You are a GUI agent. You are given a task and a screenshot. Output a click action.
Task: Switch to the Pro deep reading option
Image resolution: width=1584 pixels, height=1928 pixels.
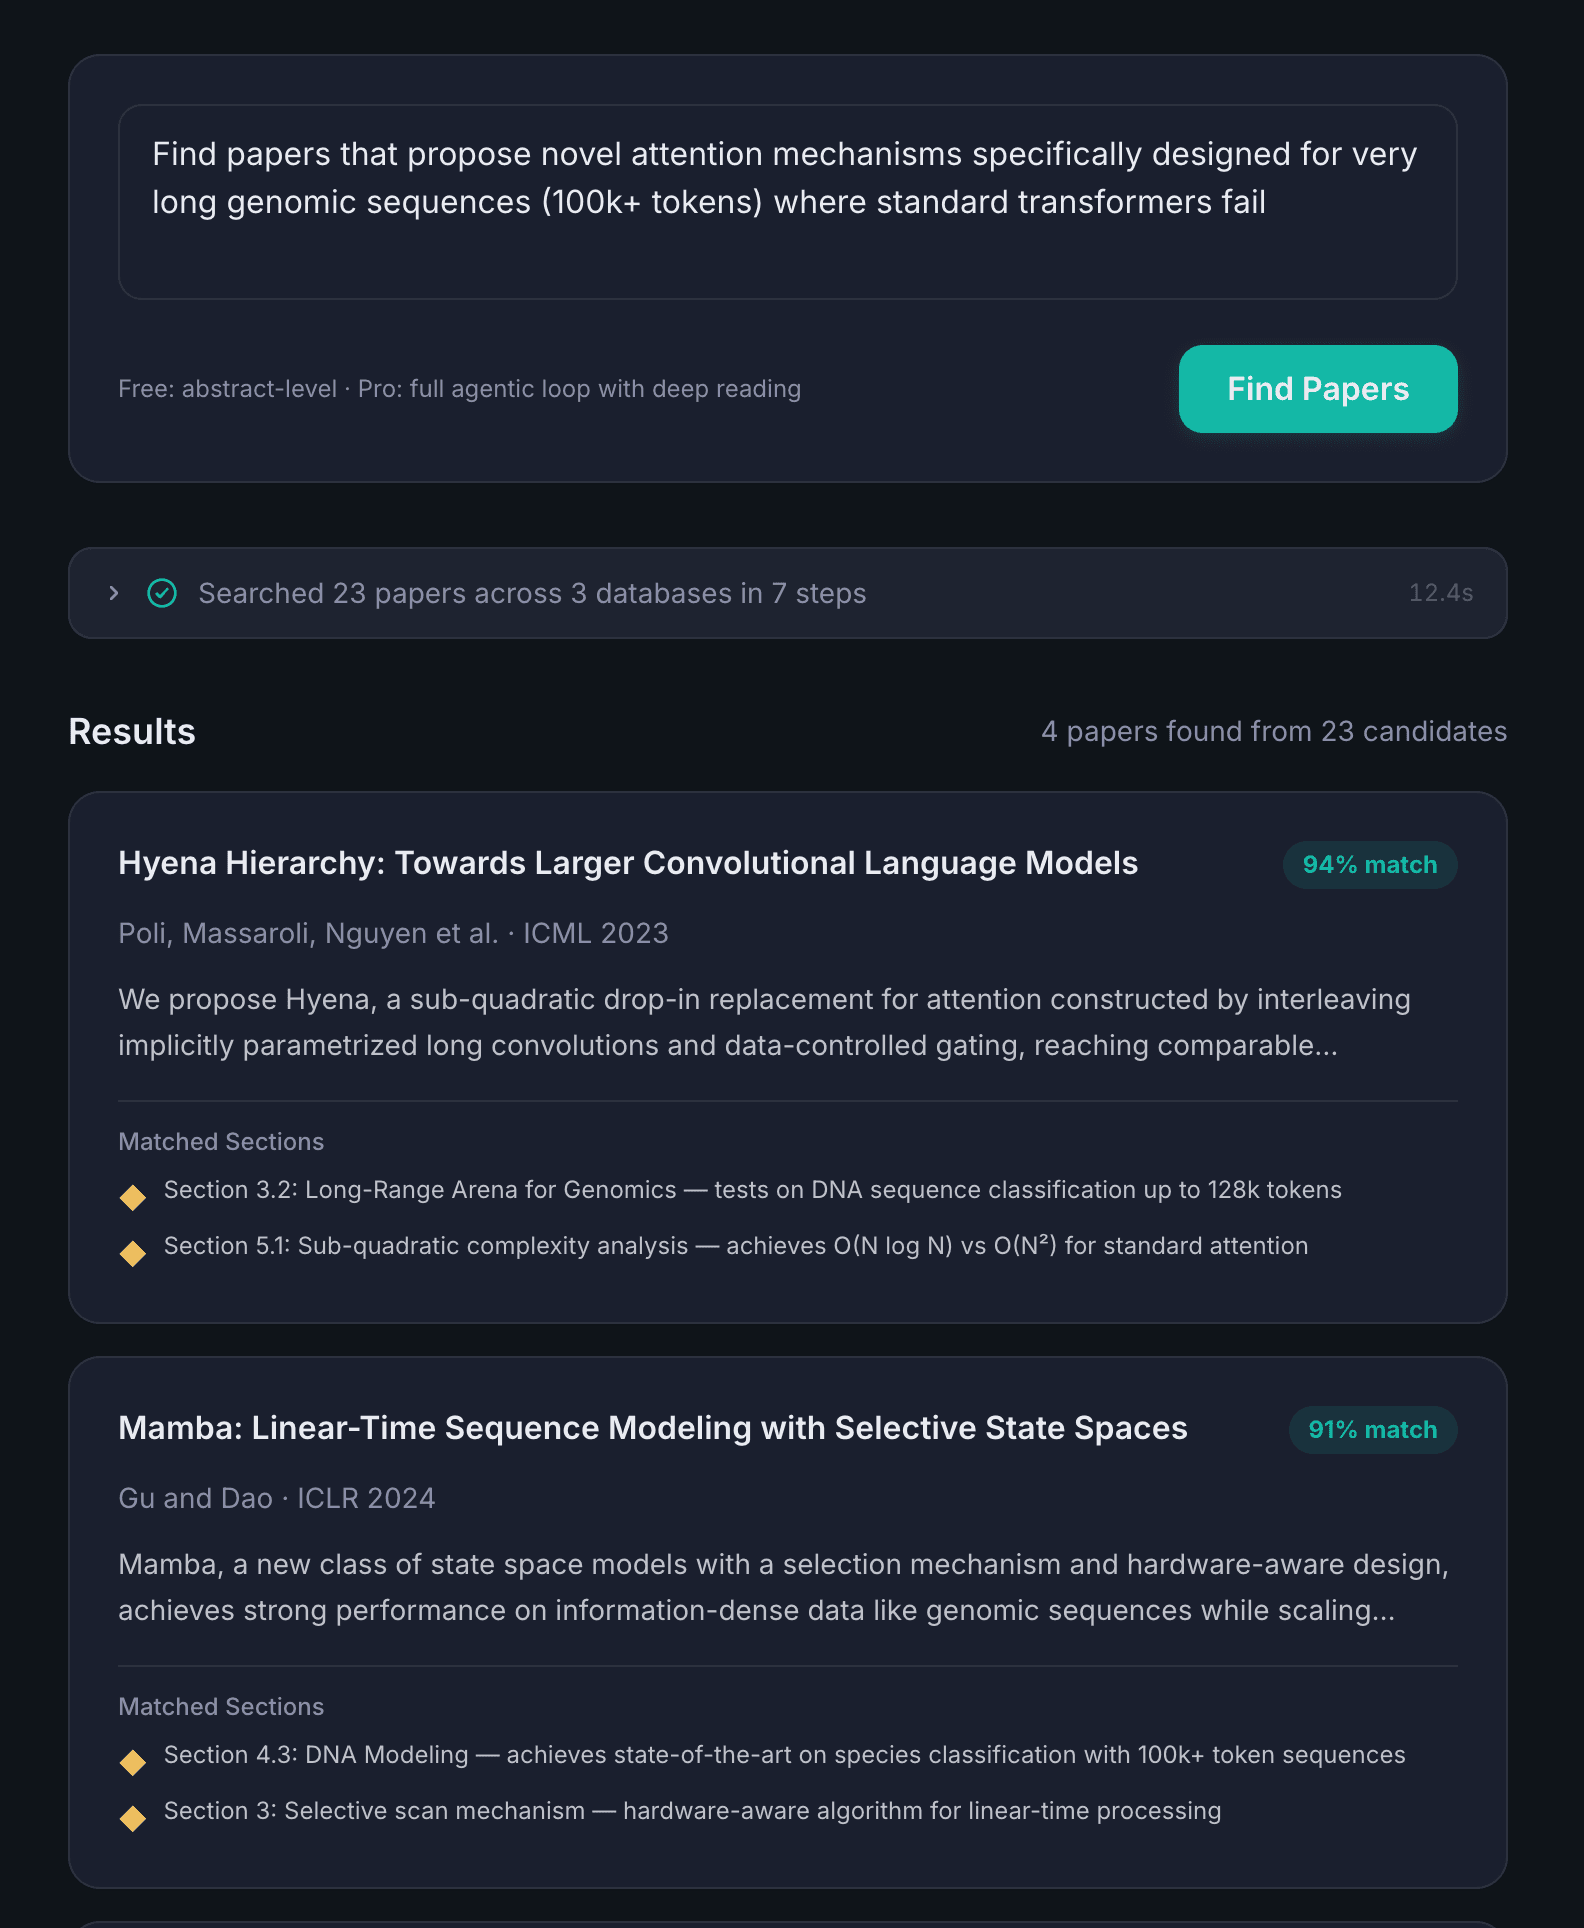[580, 389]
